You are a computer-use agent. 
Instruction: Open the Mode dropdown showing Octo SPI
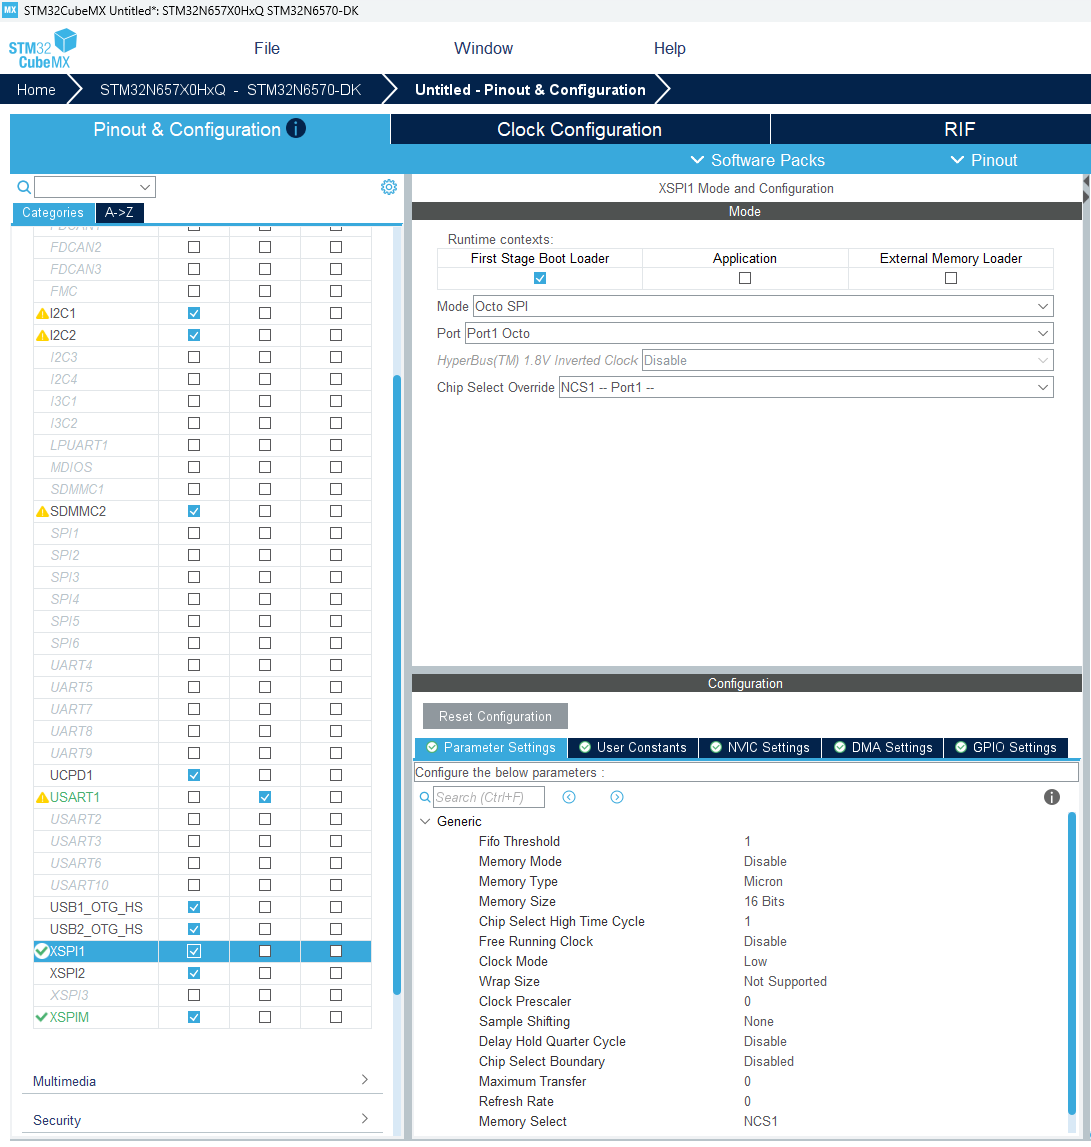763,307
